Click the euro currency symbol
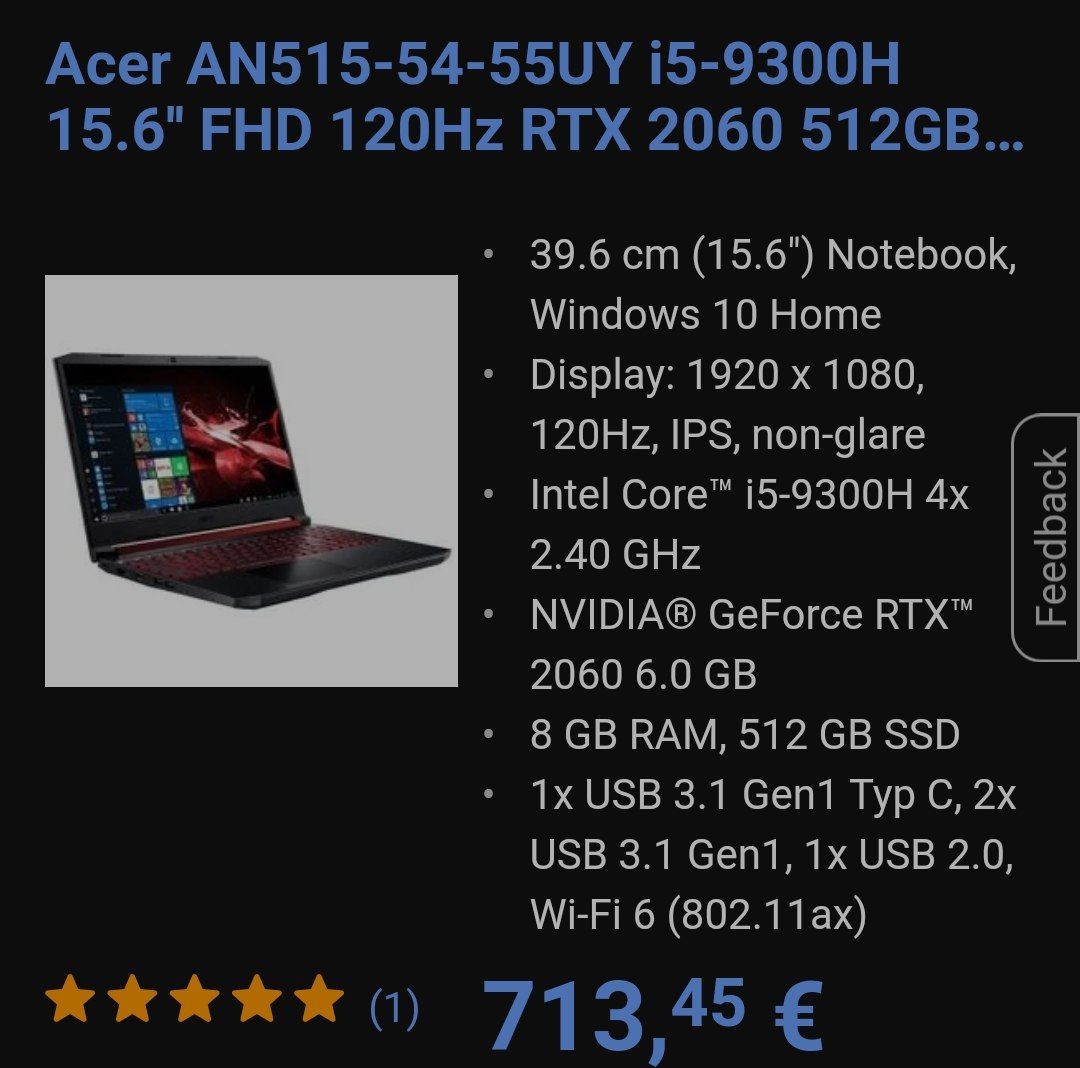1080x1068 pixels. [798, 1014]
